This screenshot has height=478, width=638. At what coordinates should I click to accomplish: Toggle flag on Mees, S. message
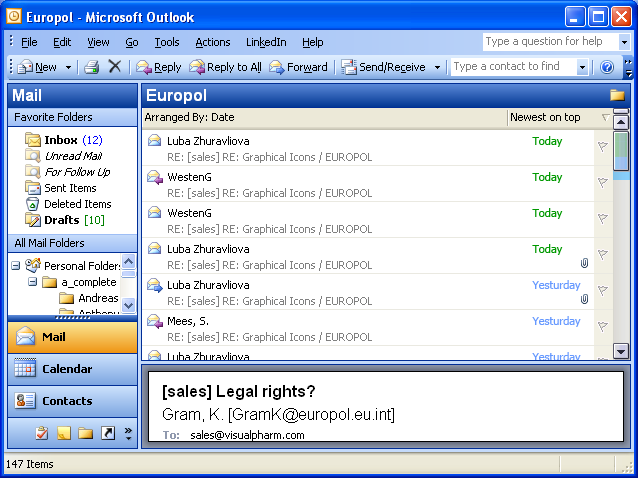tap(603, 326)
